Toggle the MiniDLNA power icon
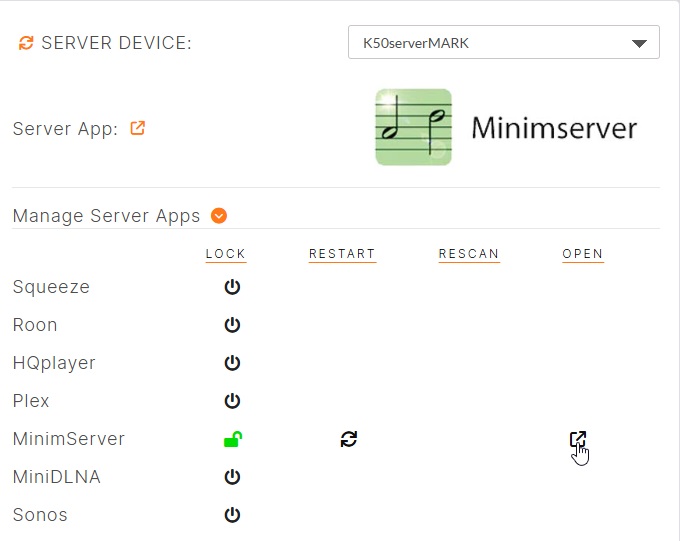The height and width of the screenshot is (541, 680). tap(232, 477)
